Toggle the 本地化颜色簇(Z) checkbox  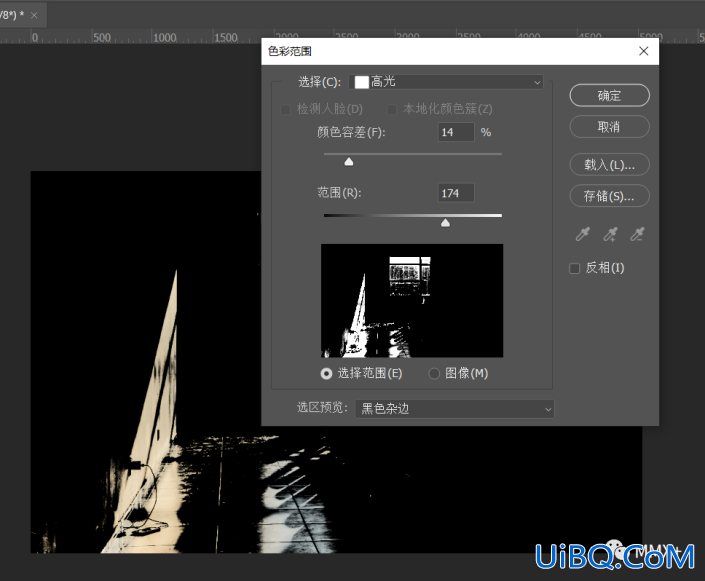[392, 109]
